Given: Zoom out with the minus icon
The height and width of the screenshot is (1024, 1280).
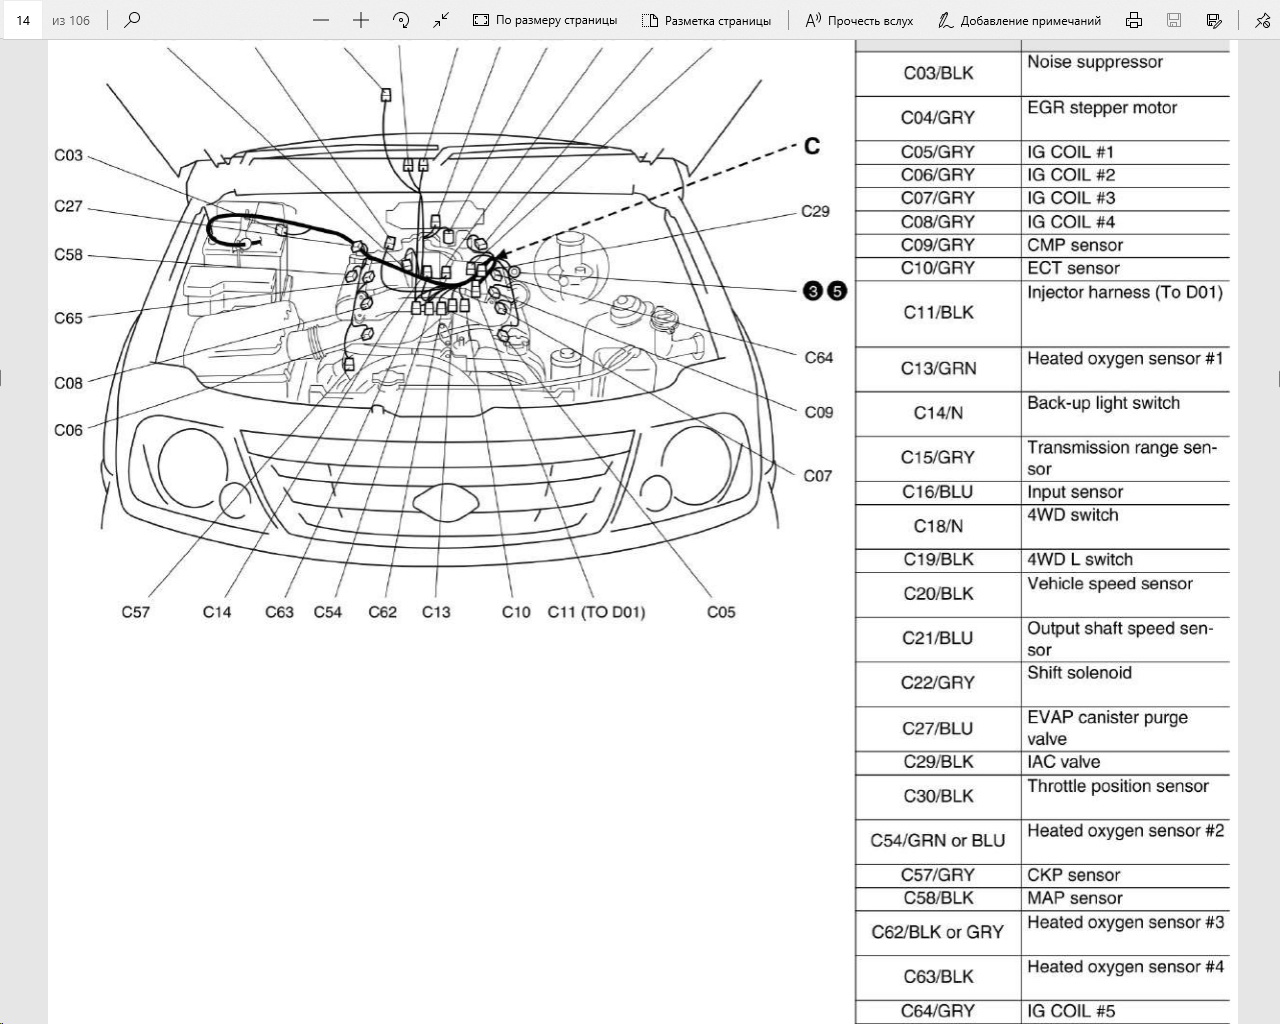Looking at the screenshot, I should coord(321,20).
